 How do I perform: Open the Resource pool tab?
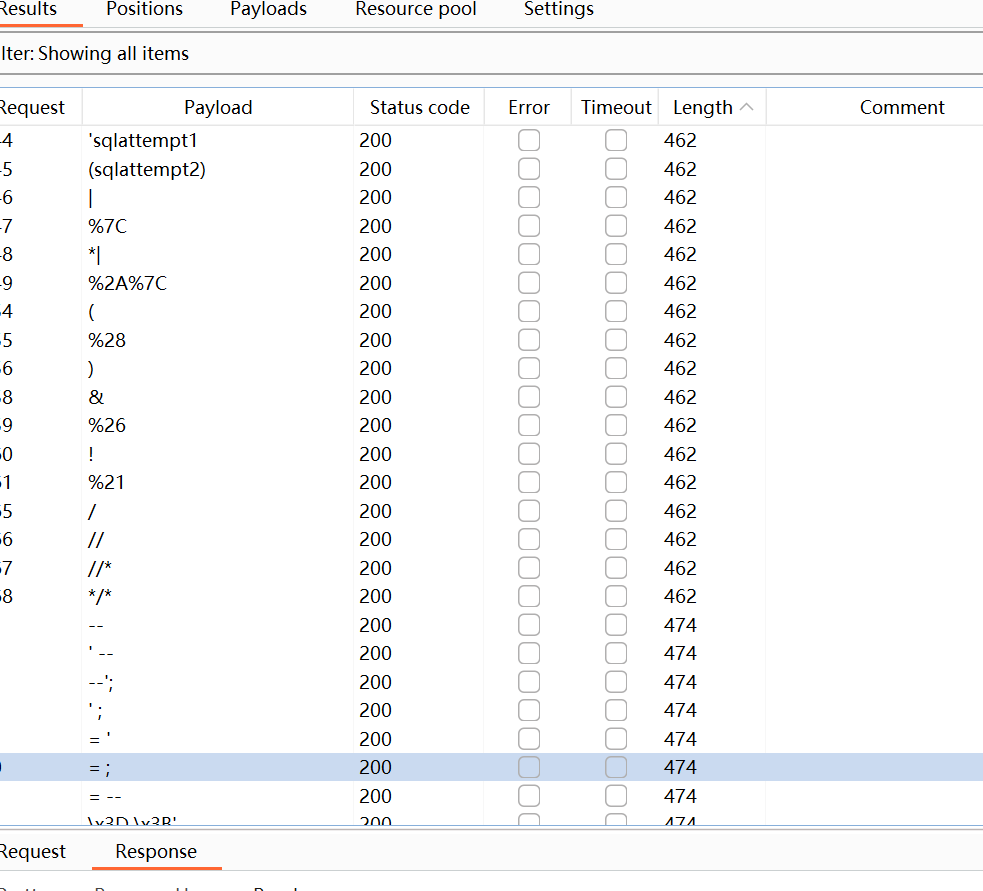click(x=416, y=9)
